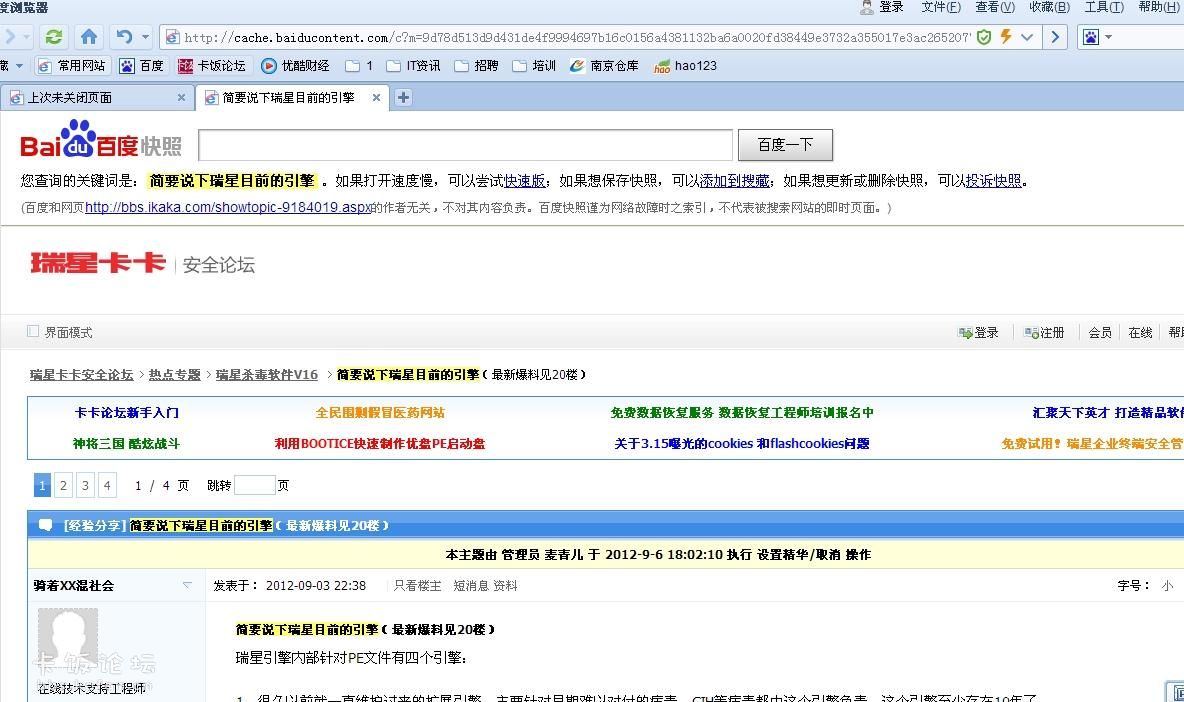This screenshot has width=1184, height=702.
Task: Switch to the 上次未关闭页面 tab
Action: [97, 97]
